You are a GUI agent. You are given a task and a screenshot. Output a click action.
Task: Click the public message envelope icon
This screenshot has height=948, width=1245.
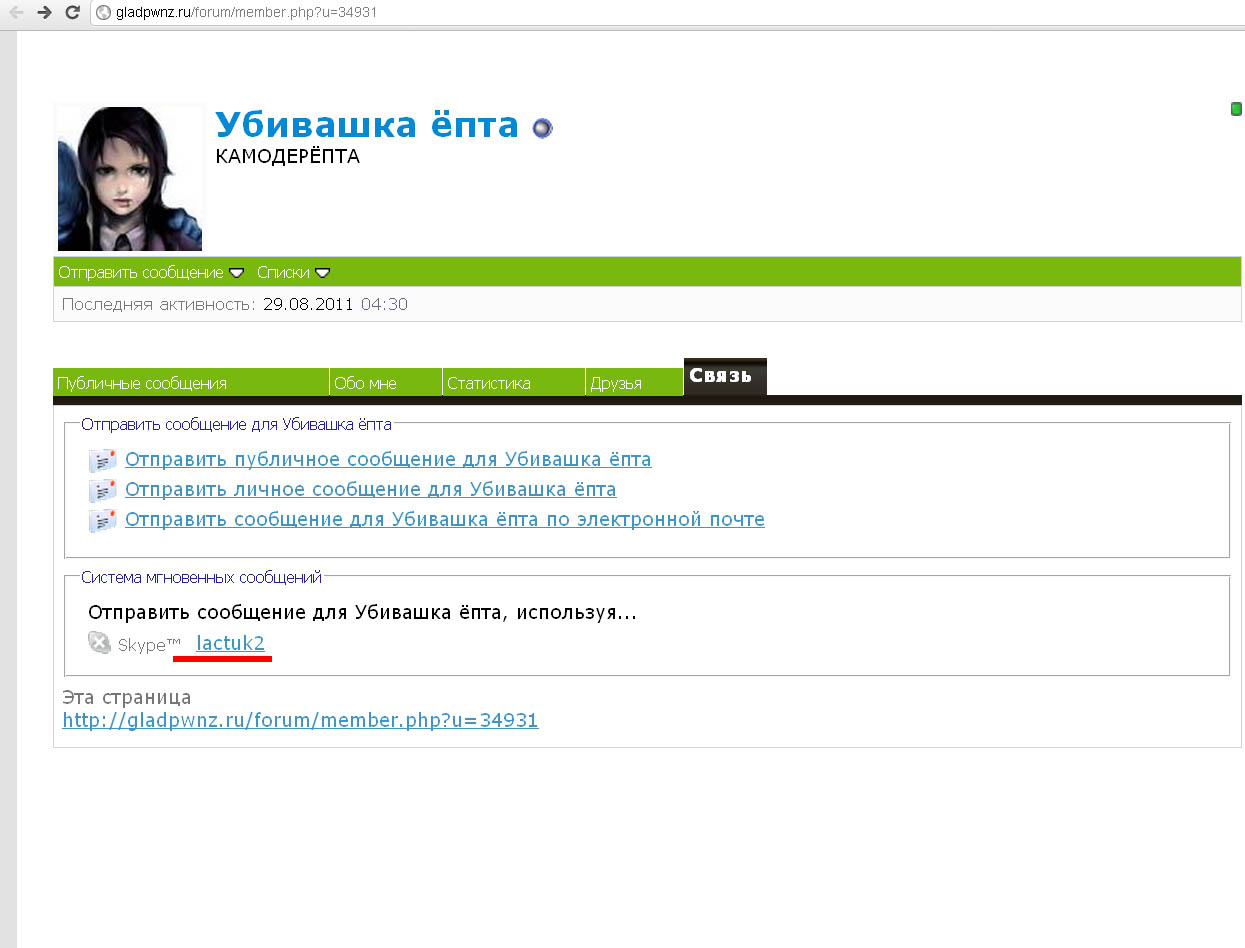(102, 461)
